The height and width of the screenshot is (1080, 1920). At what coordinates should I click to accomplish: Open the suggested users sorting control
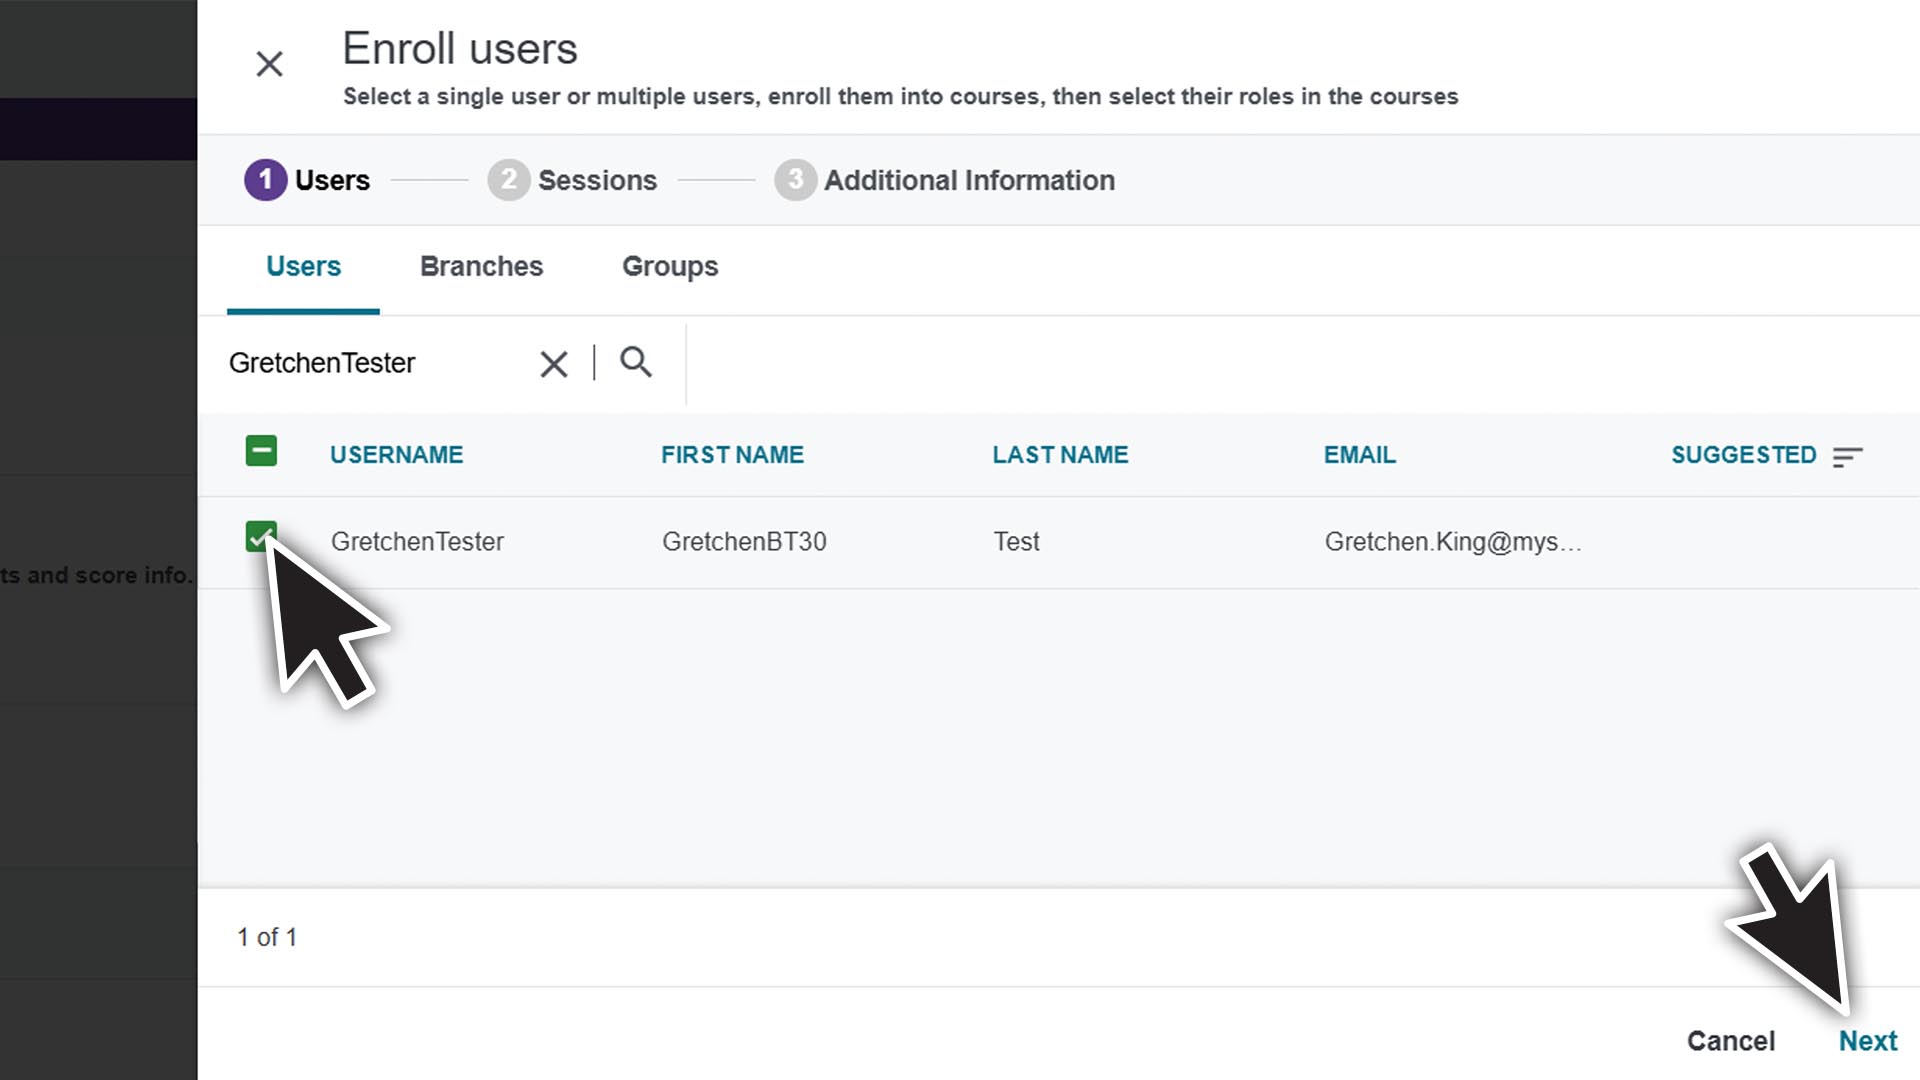pos(1847,456)
